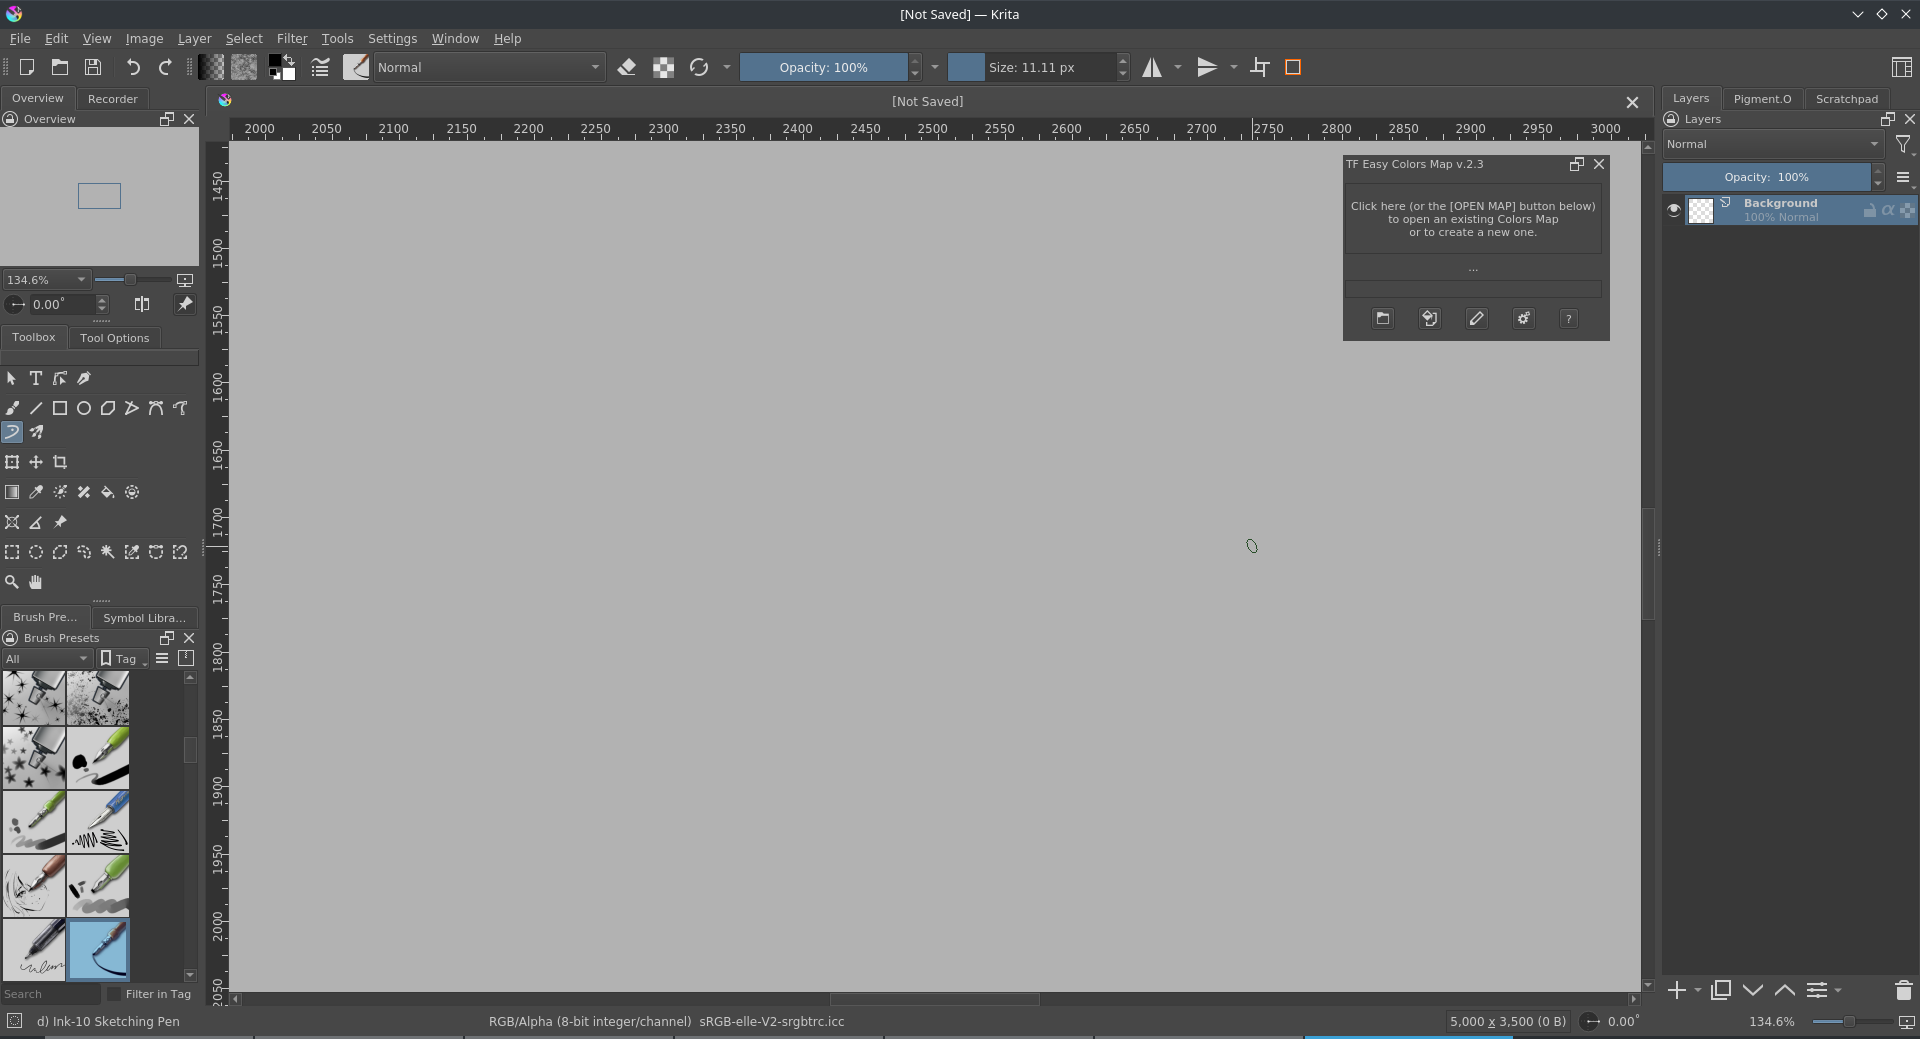Image resolution: width=1920 pixels, height=1039 pixels.
Task: Open an existing document from toolbar
Action: coord(60,67)
